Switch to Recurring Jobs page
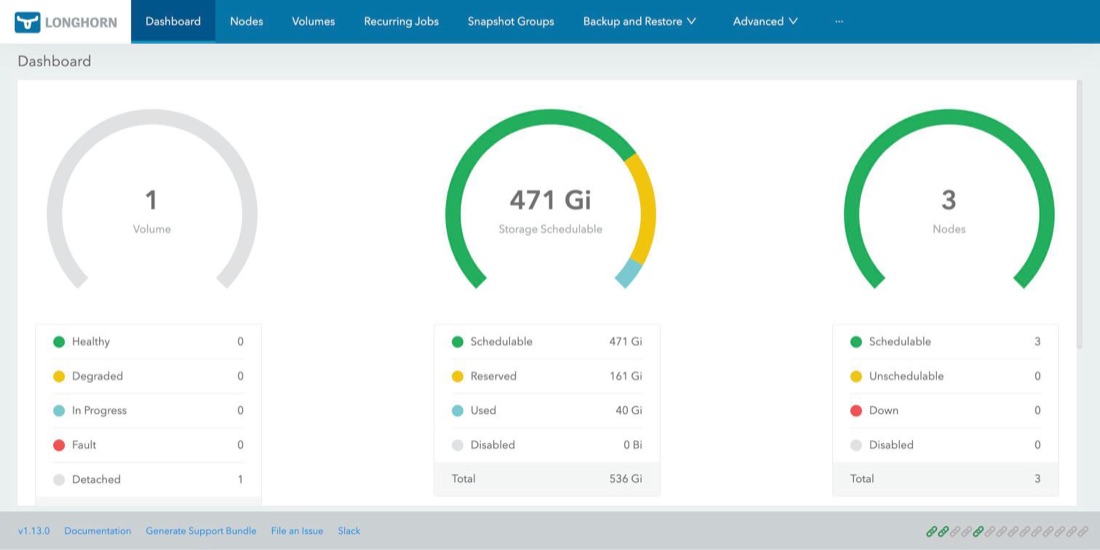This screenshot has height=550, width=1100. (x=401, y=21)
